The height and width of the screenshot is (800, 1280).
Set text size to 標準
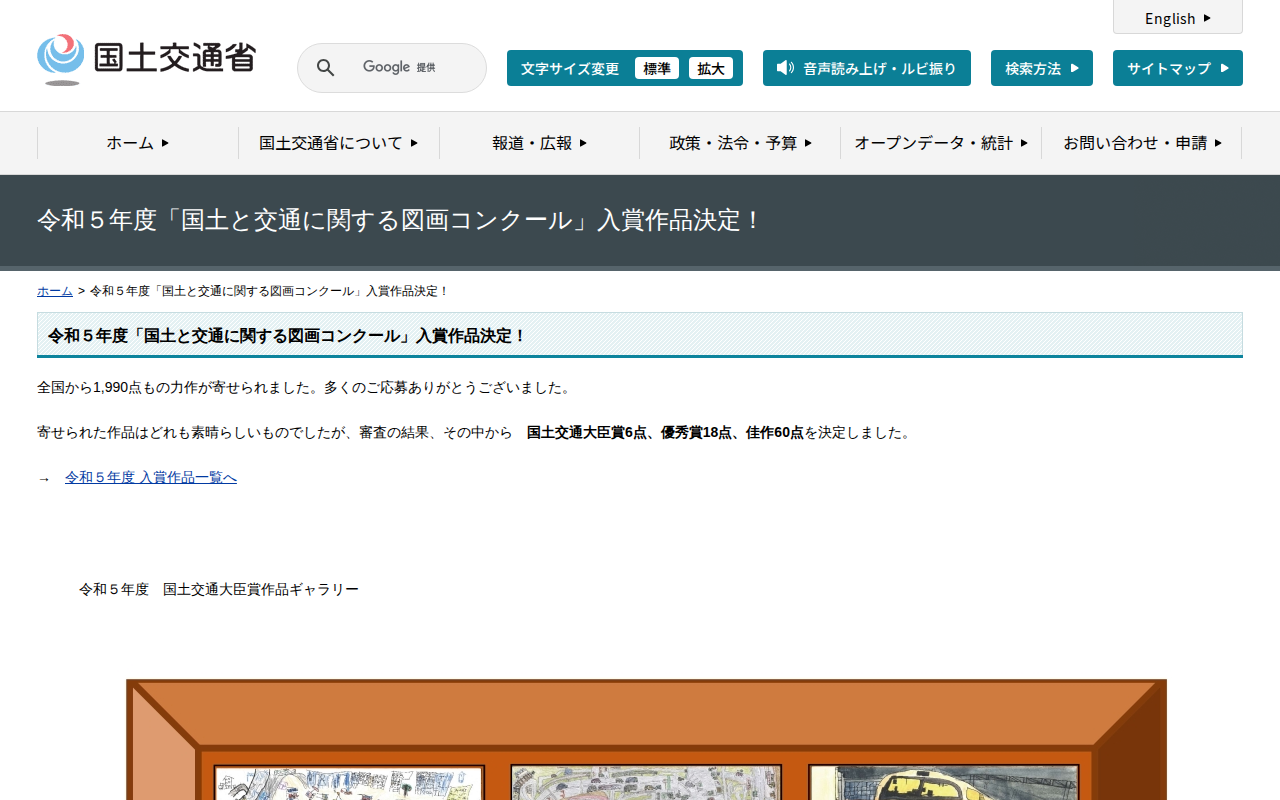pos(656,68)
